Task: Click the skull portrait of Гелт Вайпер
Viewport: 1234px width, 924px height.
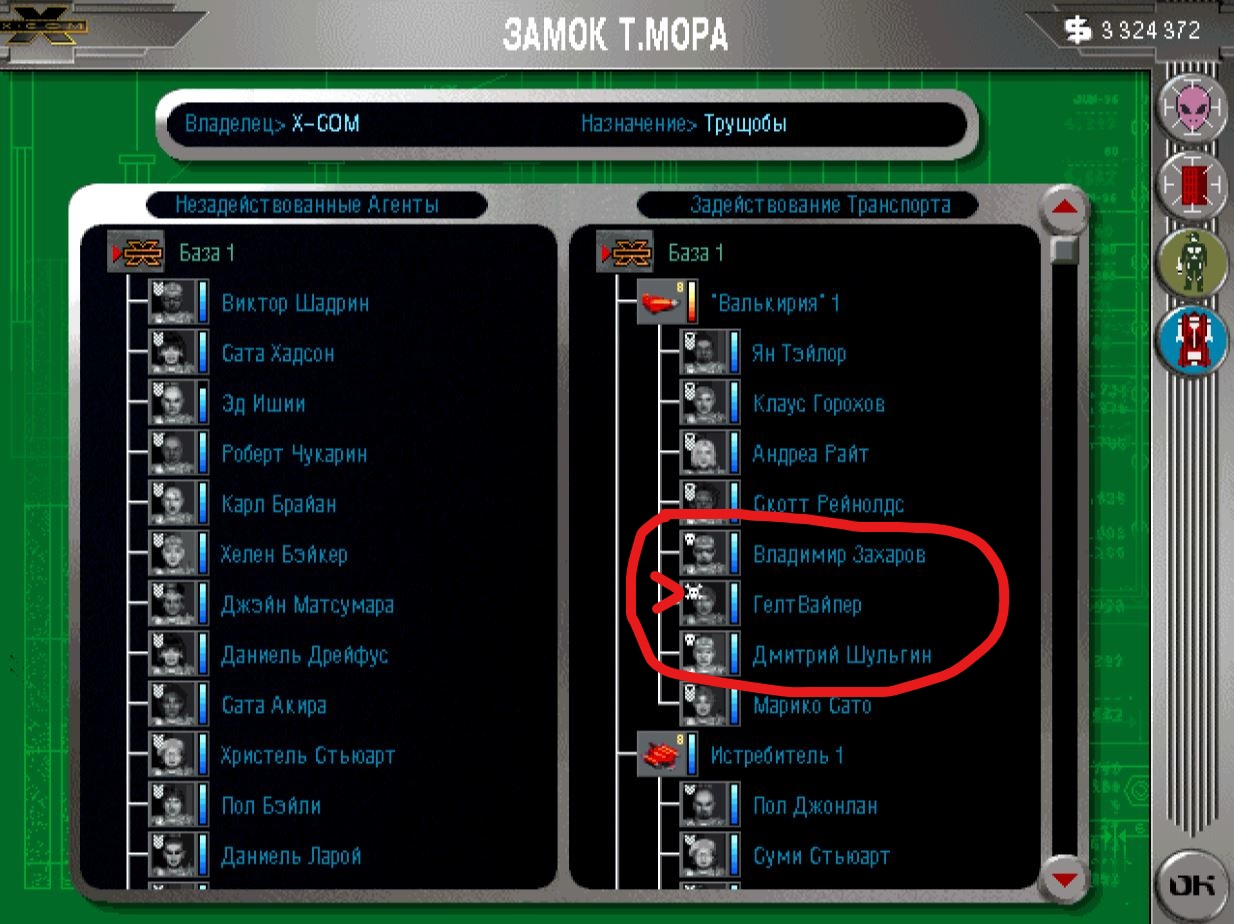Action: click(704, 604)
